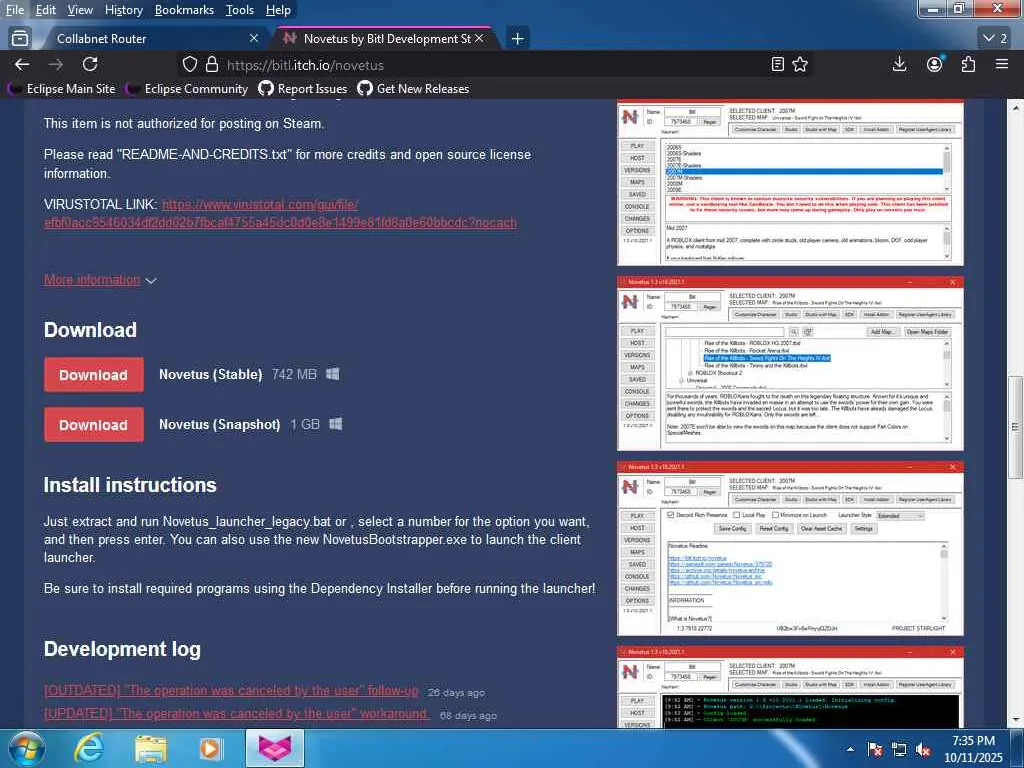Image resolution: width=1024 pixels, height=768 pixels.
Task: Open the View menu
Action: pyautogui.click(x=80, y=10)
